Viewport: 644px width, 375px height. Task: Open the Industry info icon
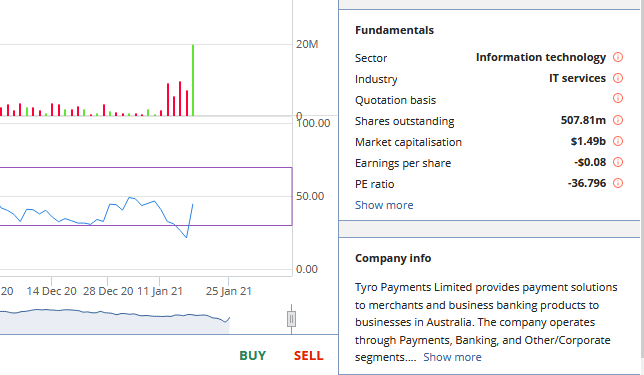coord(618,78)
